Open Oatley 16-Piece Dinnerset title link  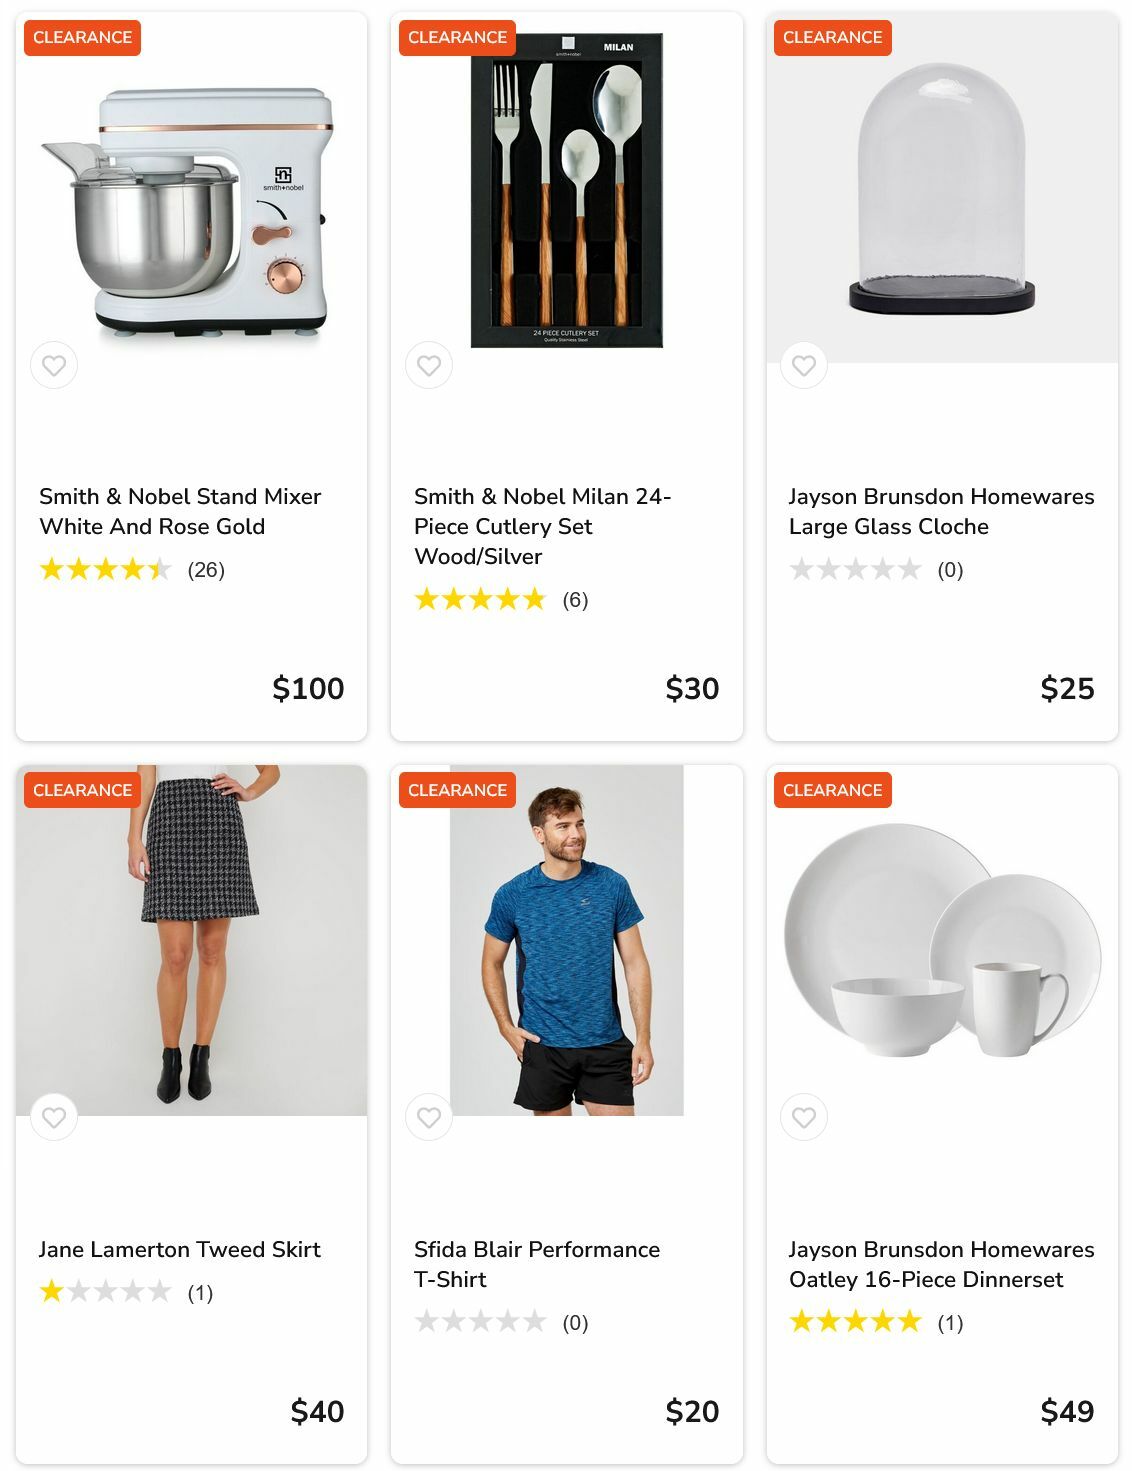pyautogui.click(x=941, y=1264)
